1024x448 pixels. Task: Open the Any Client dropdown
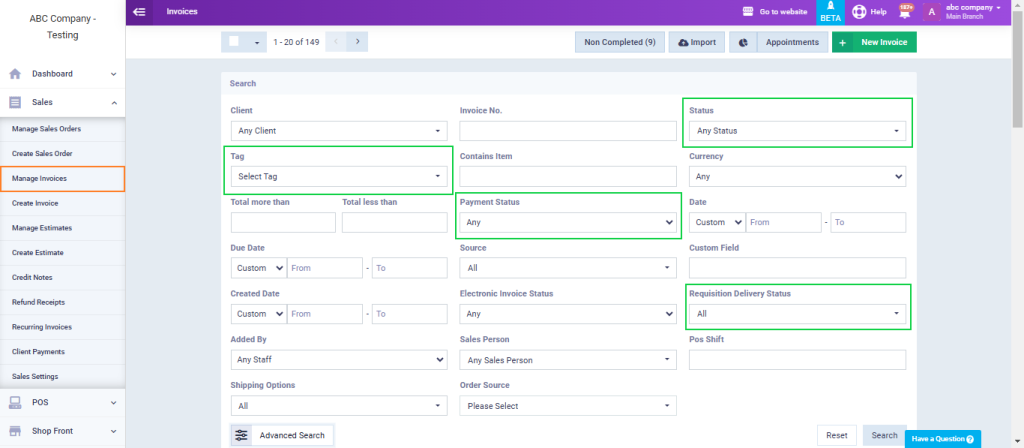pos(339,131)
